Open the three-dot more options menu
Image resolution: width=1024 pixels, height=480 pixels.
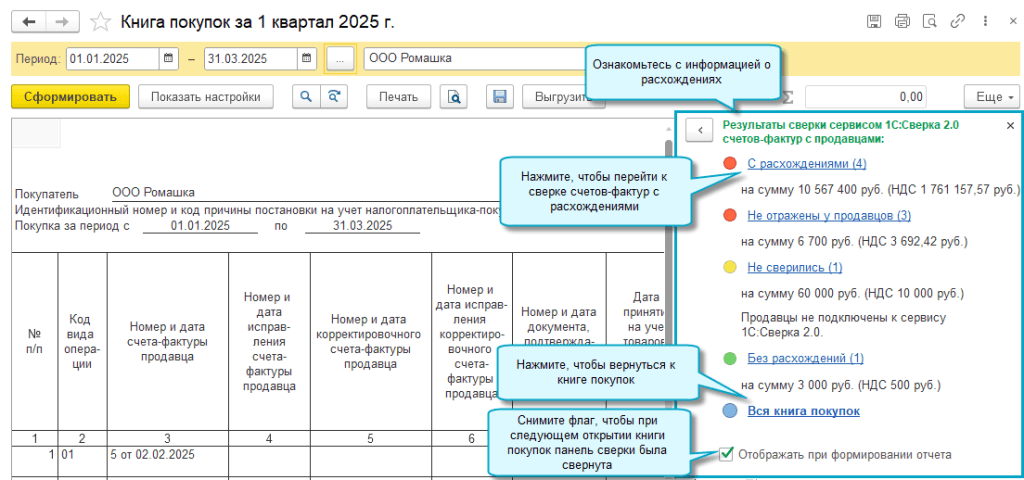[986, 21]
